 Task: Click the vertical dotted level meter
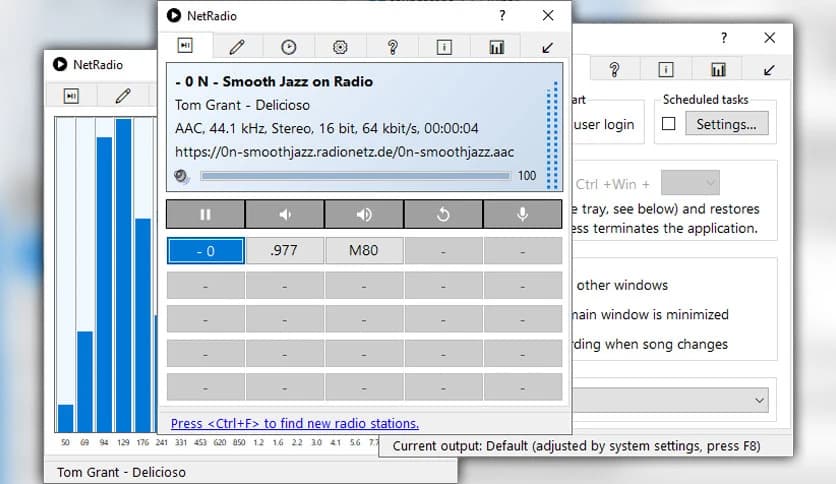(x=552, y=135)
